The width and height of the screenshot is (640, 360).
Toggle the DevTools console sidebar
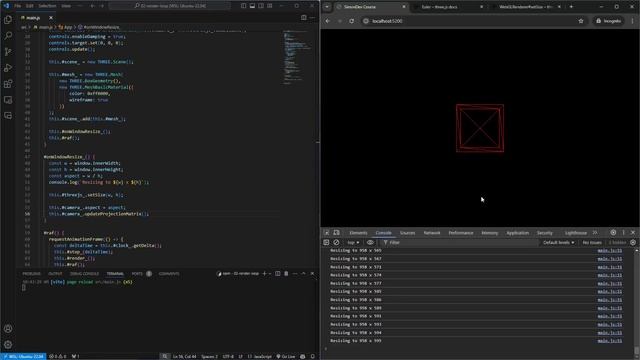[326, 242]
